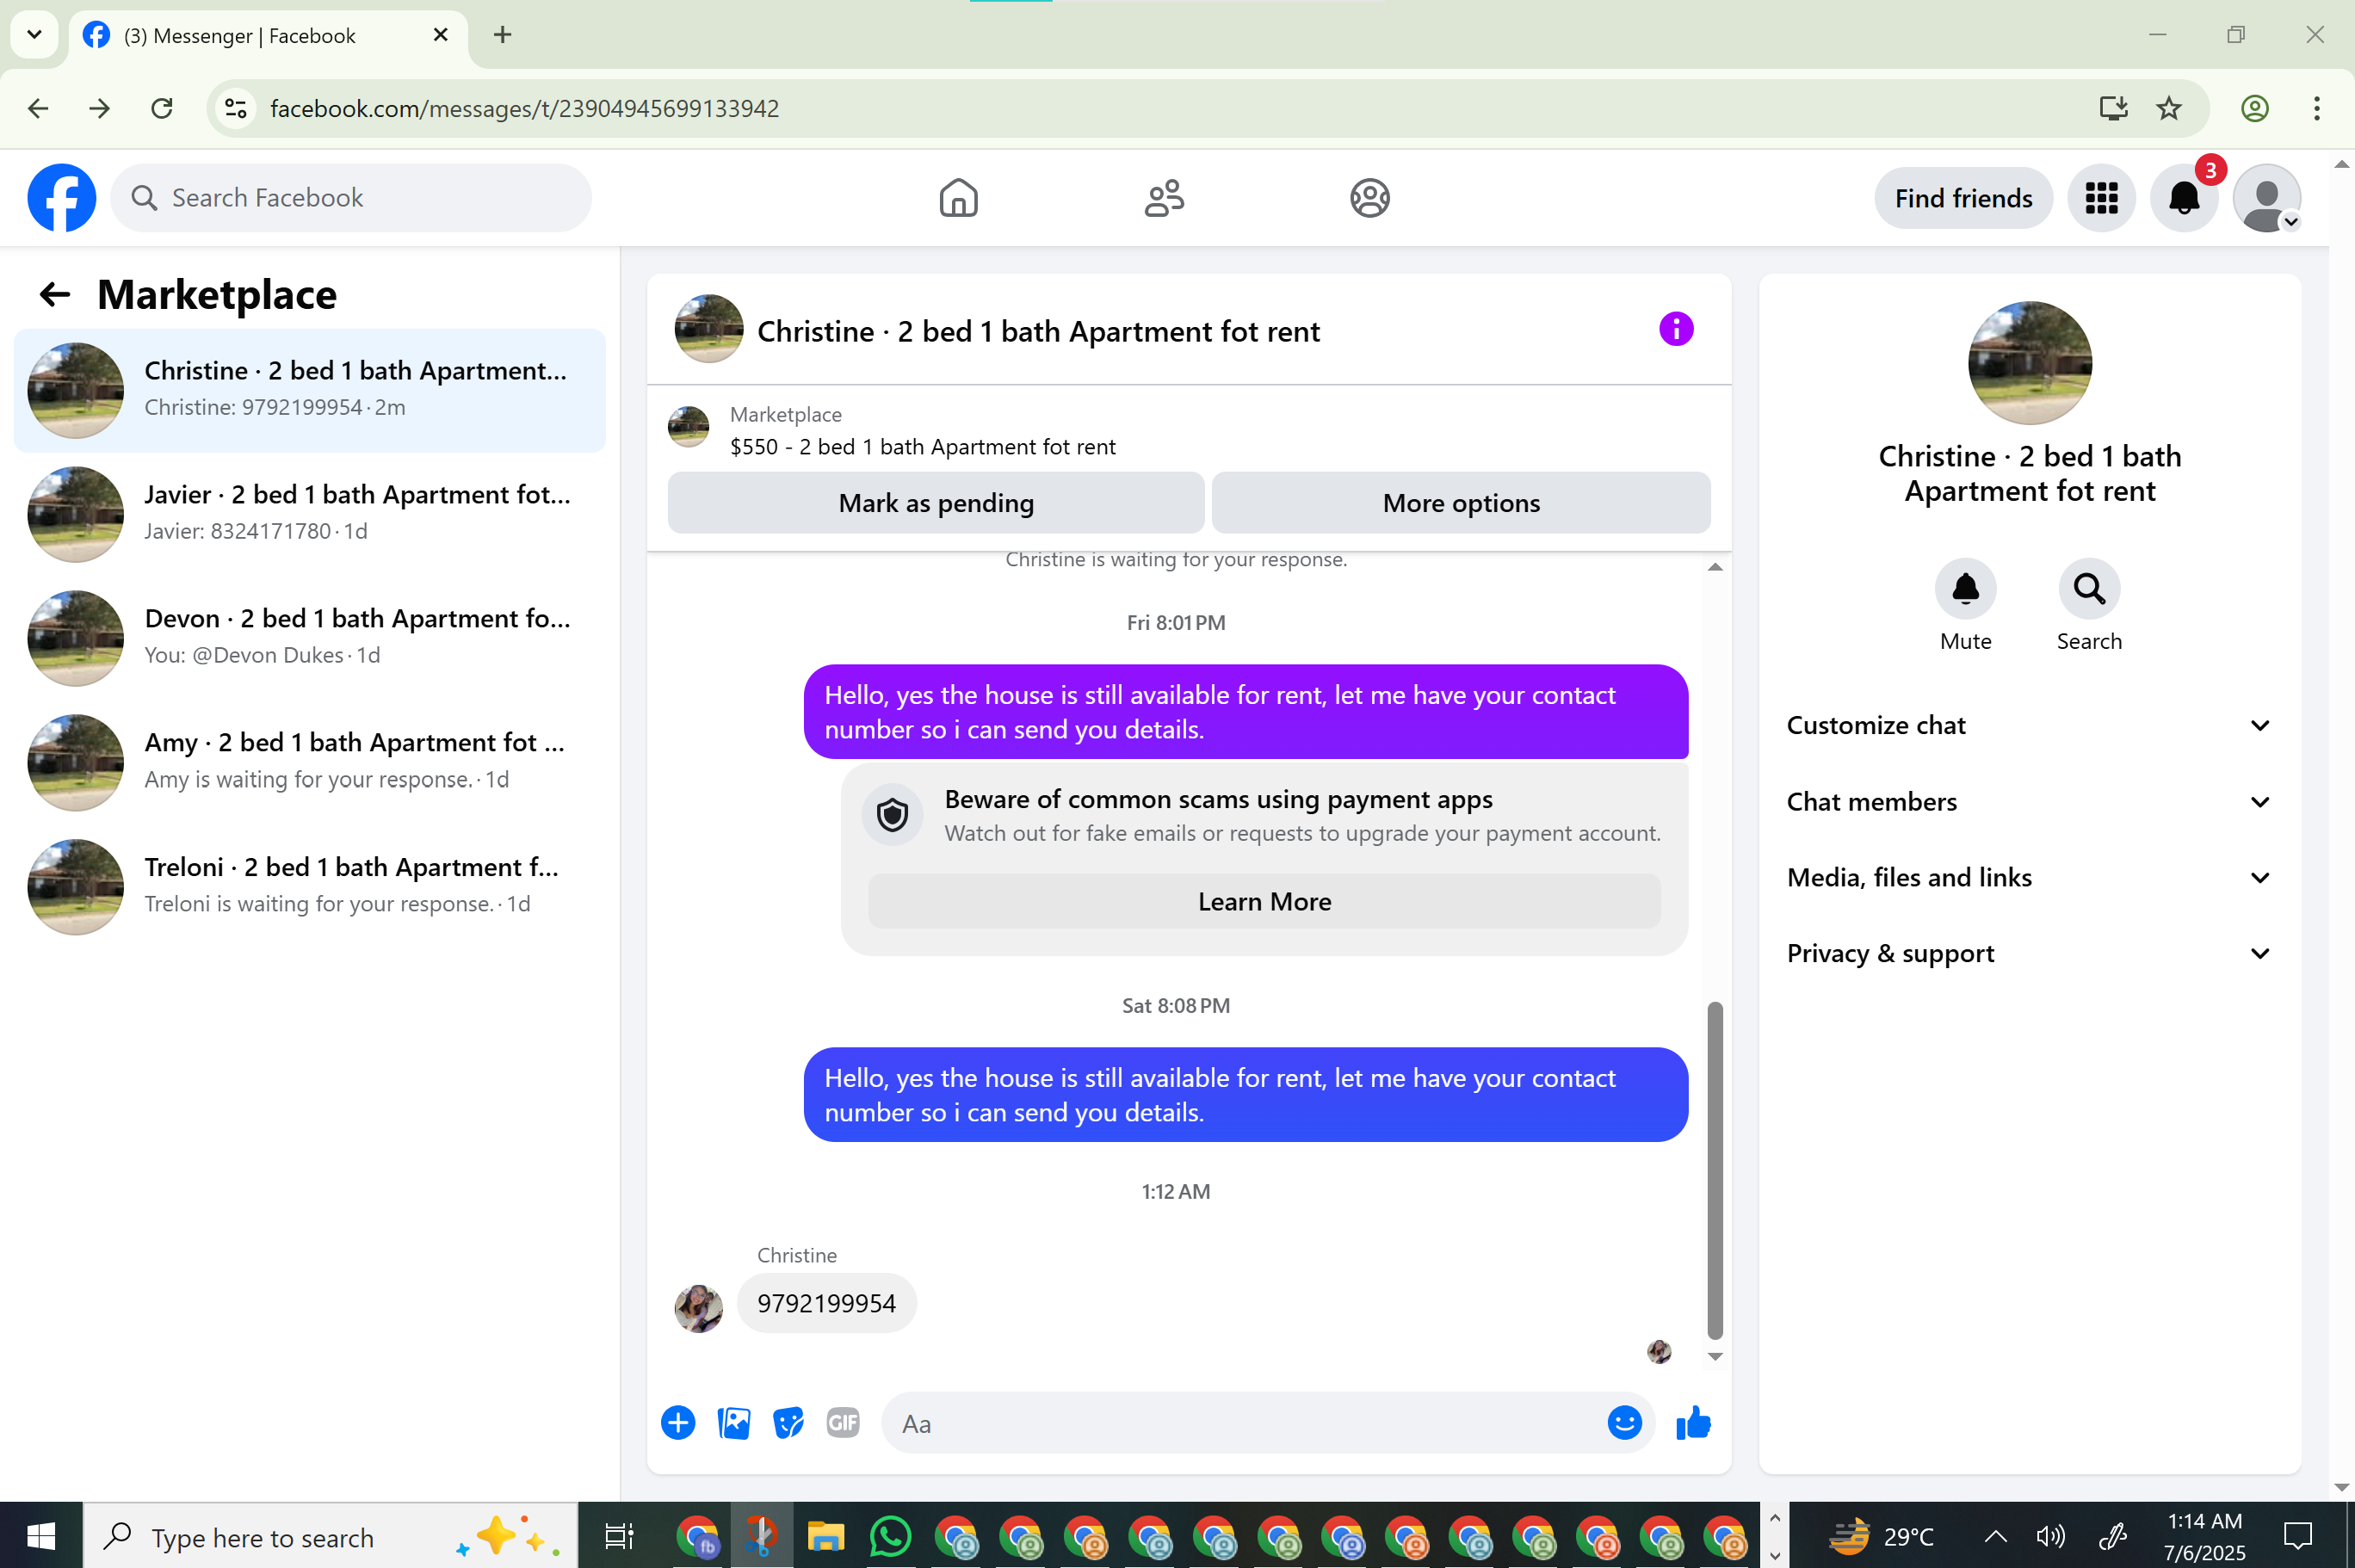
Task: Expand Media, files and links
Action: (x=2028, y=878)
